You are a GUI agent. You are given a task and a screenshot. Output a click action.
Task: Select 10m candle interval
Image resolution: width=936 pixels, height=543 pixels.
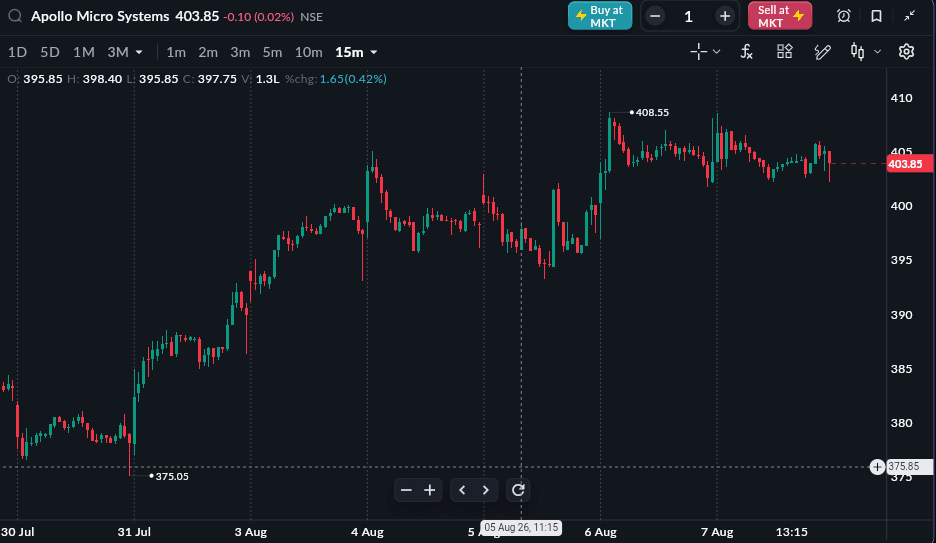tap(309, 53)
